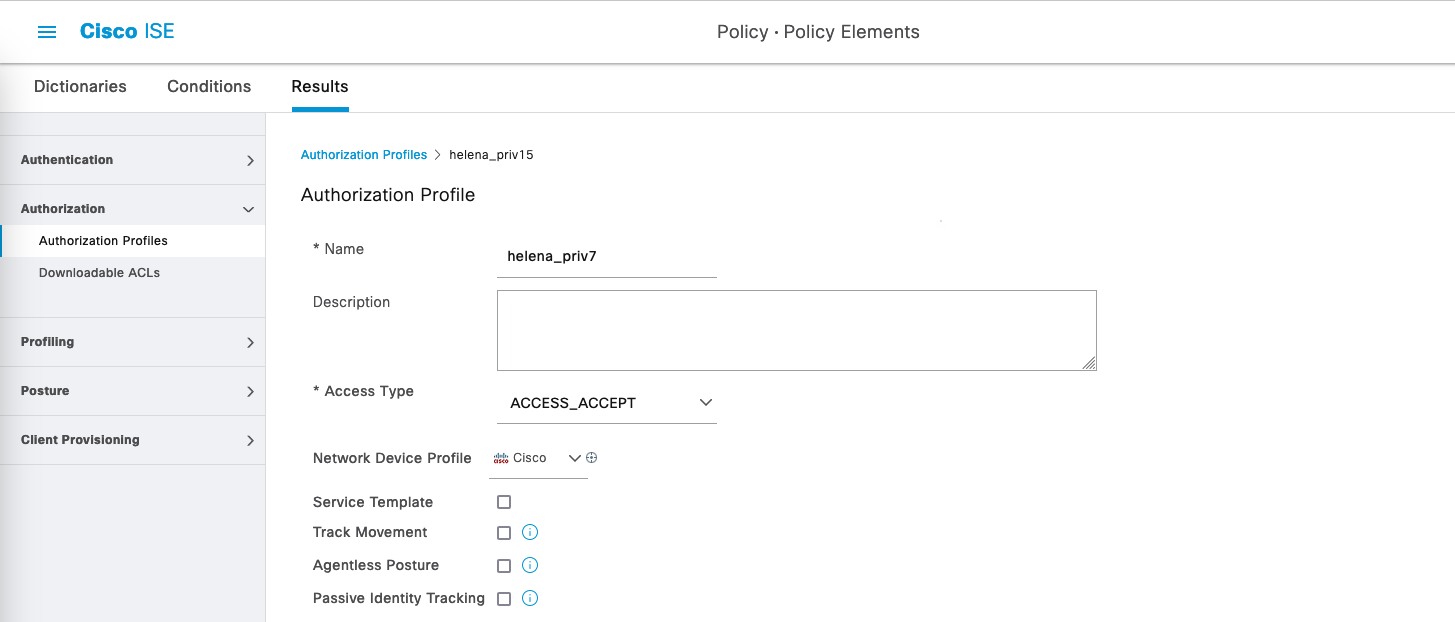Open the hamburger navigation menu
Viewport: 1455px width, 622px height.
click(x=47, y=32)
